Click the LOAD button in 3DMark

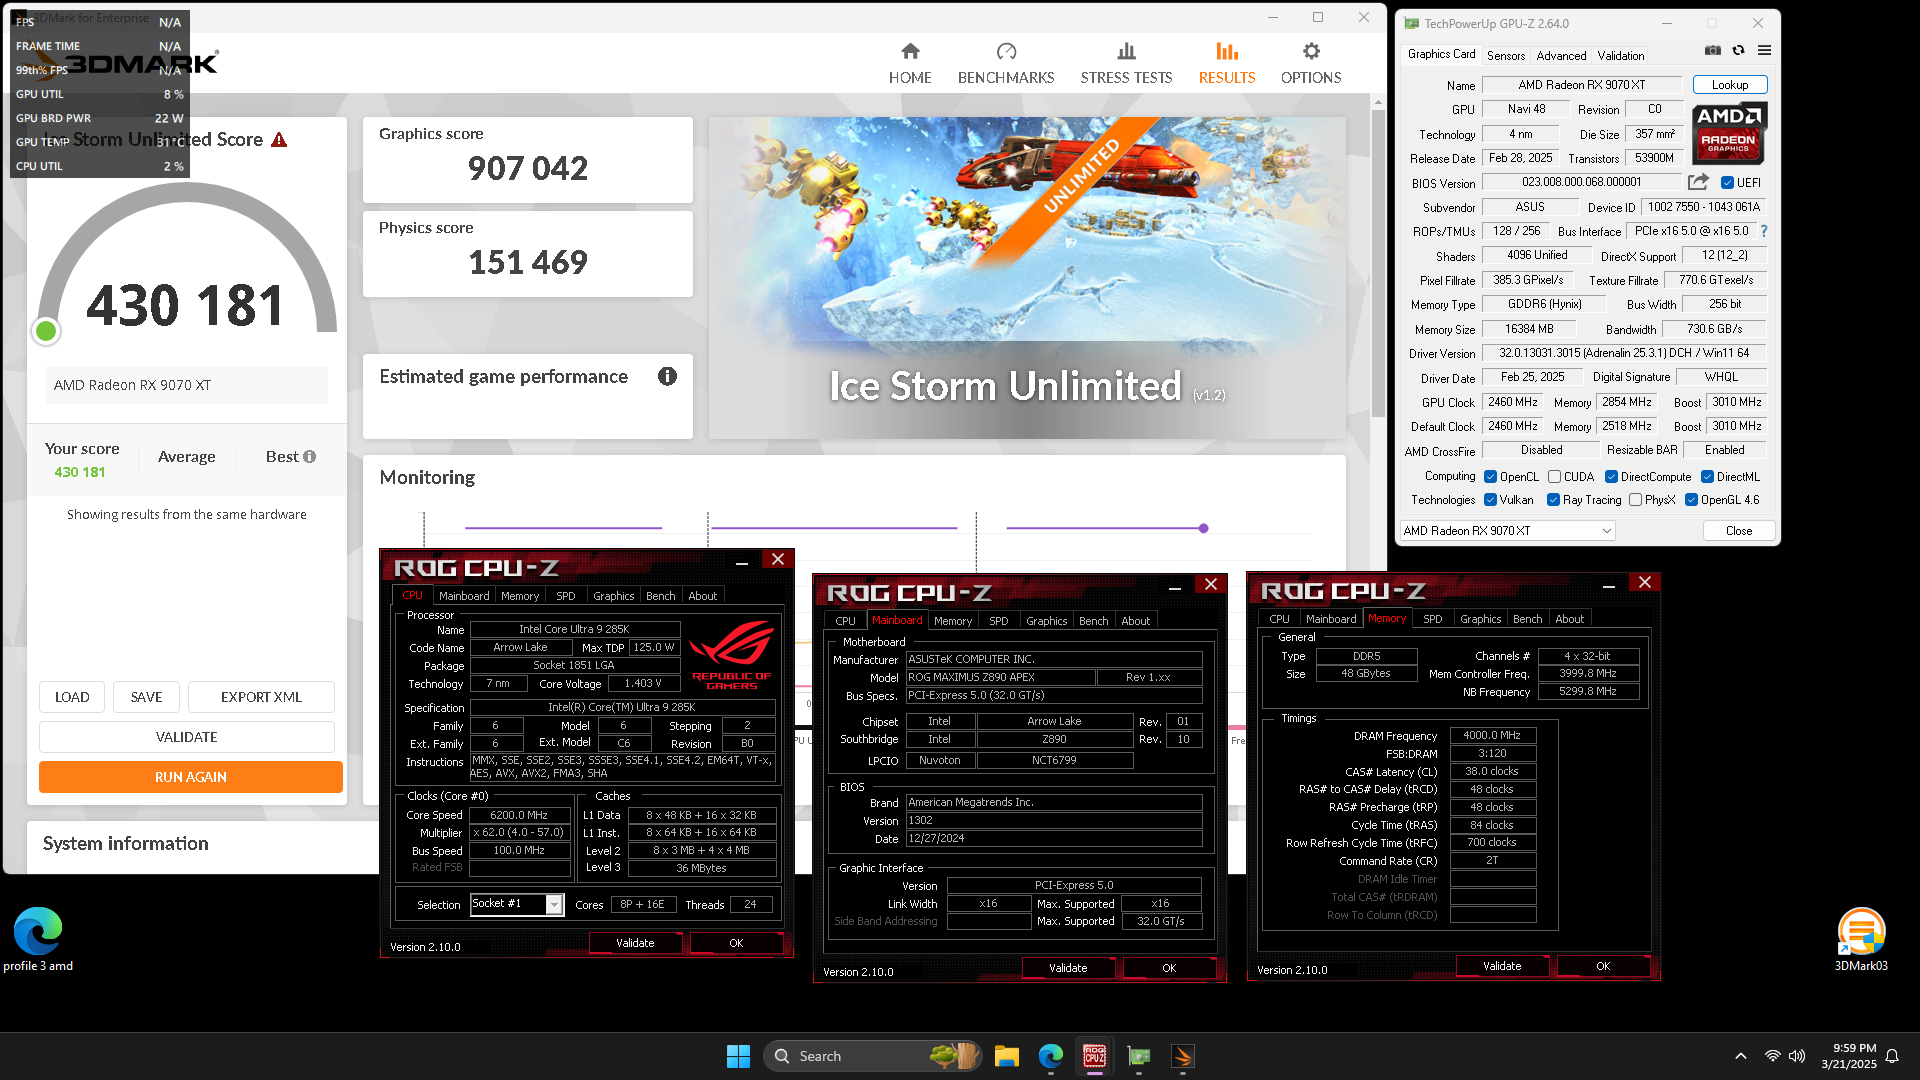[x=72, y=697]
